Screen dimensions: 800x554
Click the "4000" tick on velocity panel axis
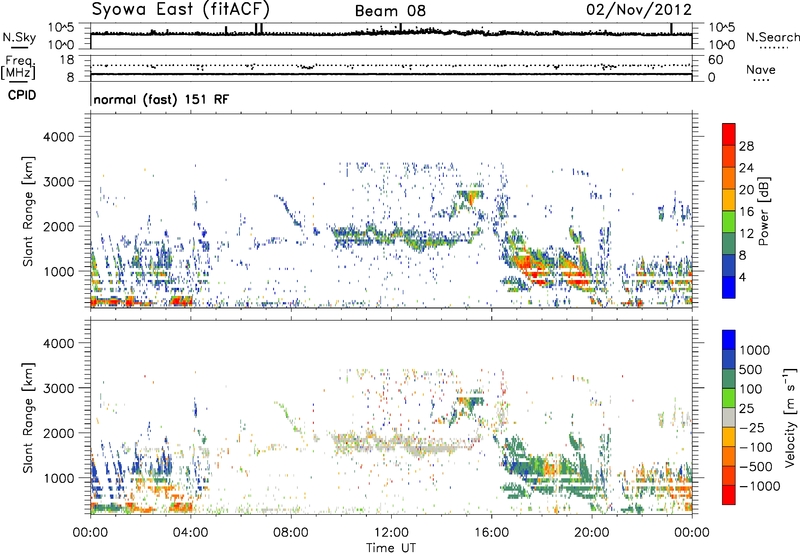(58, 343)
